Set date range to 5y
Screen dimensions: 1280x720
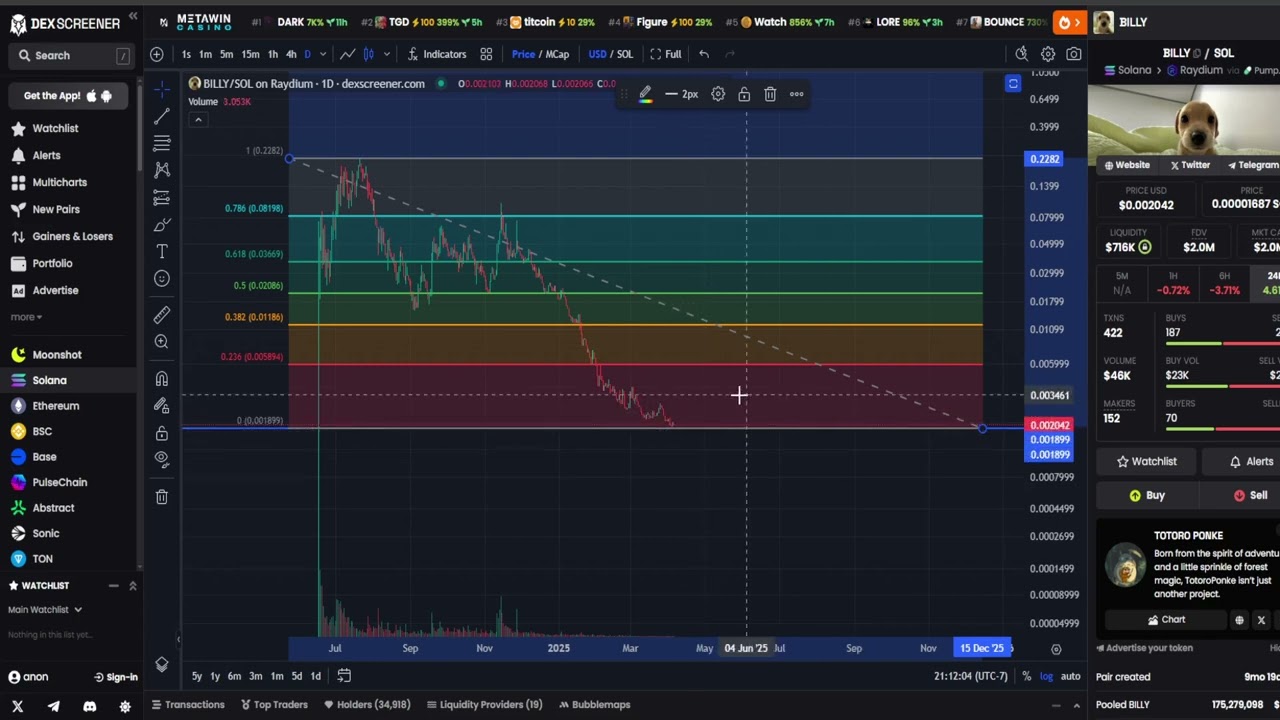[x=197, y=676]
